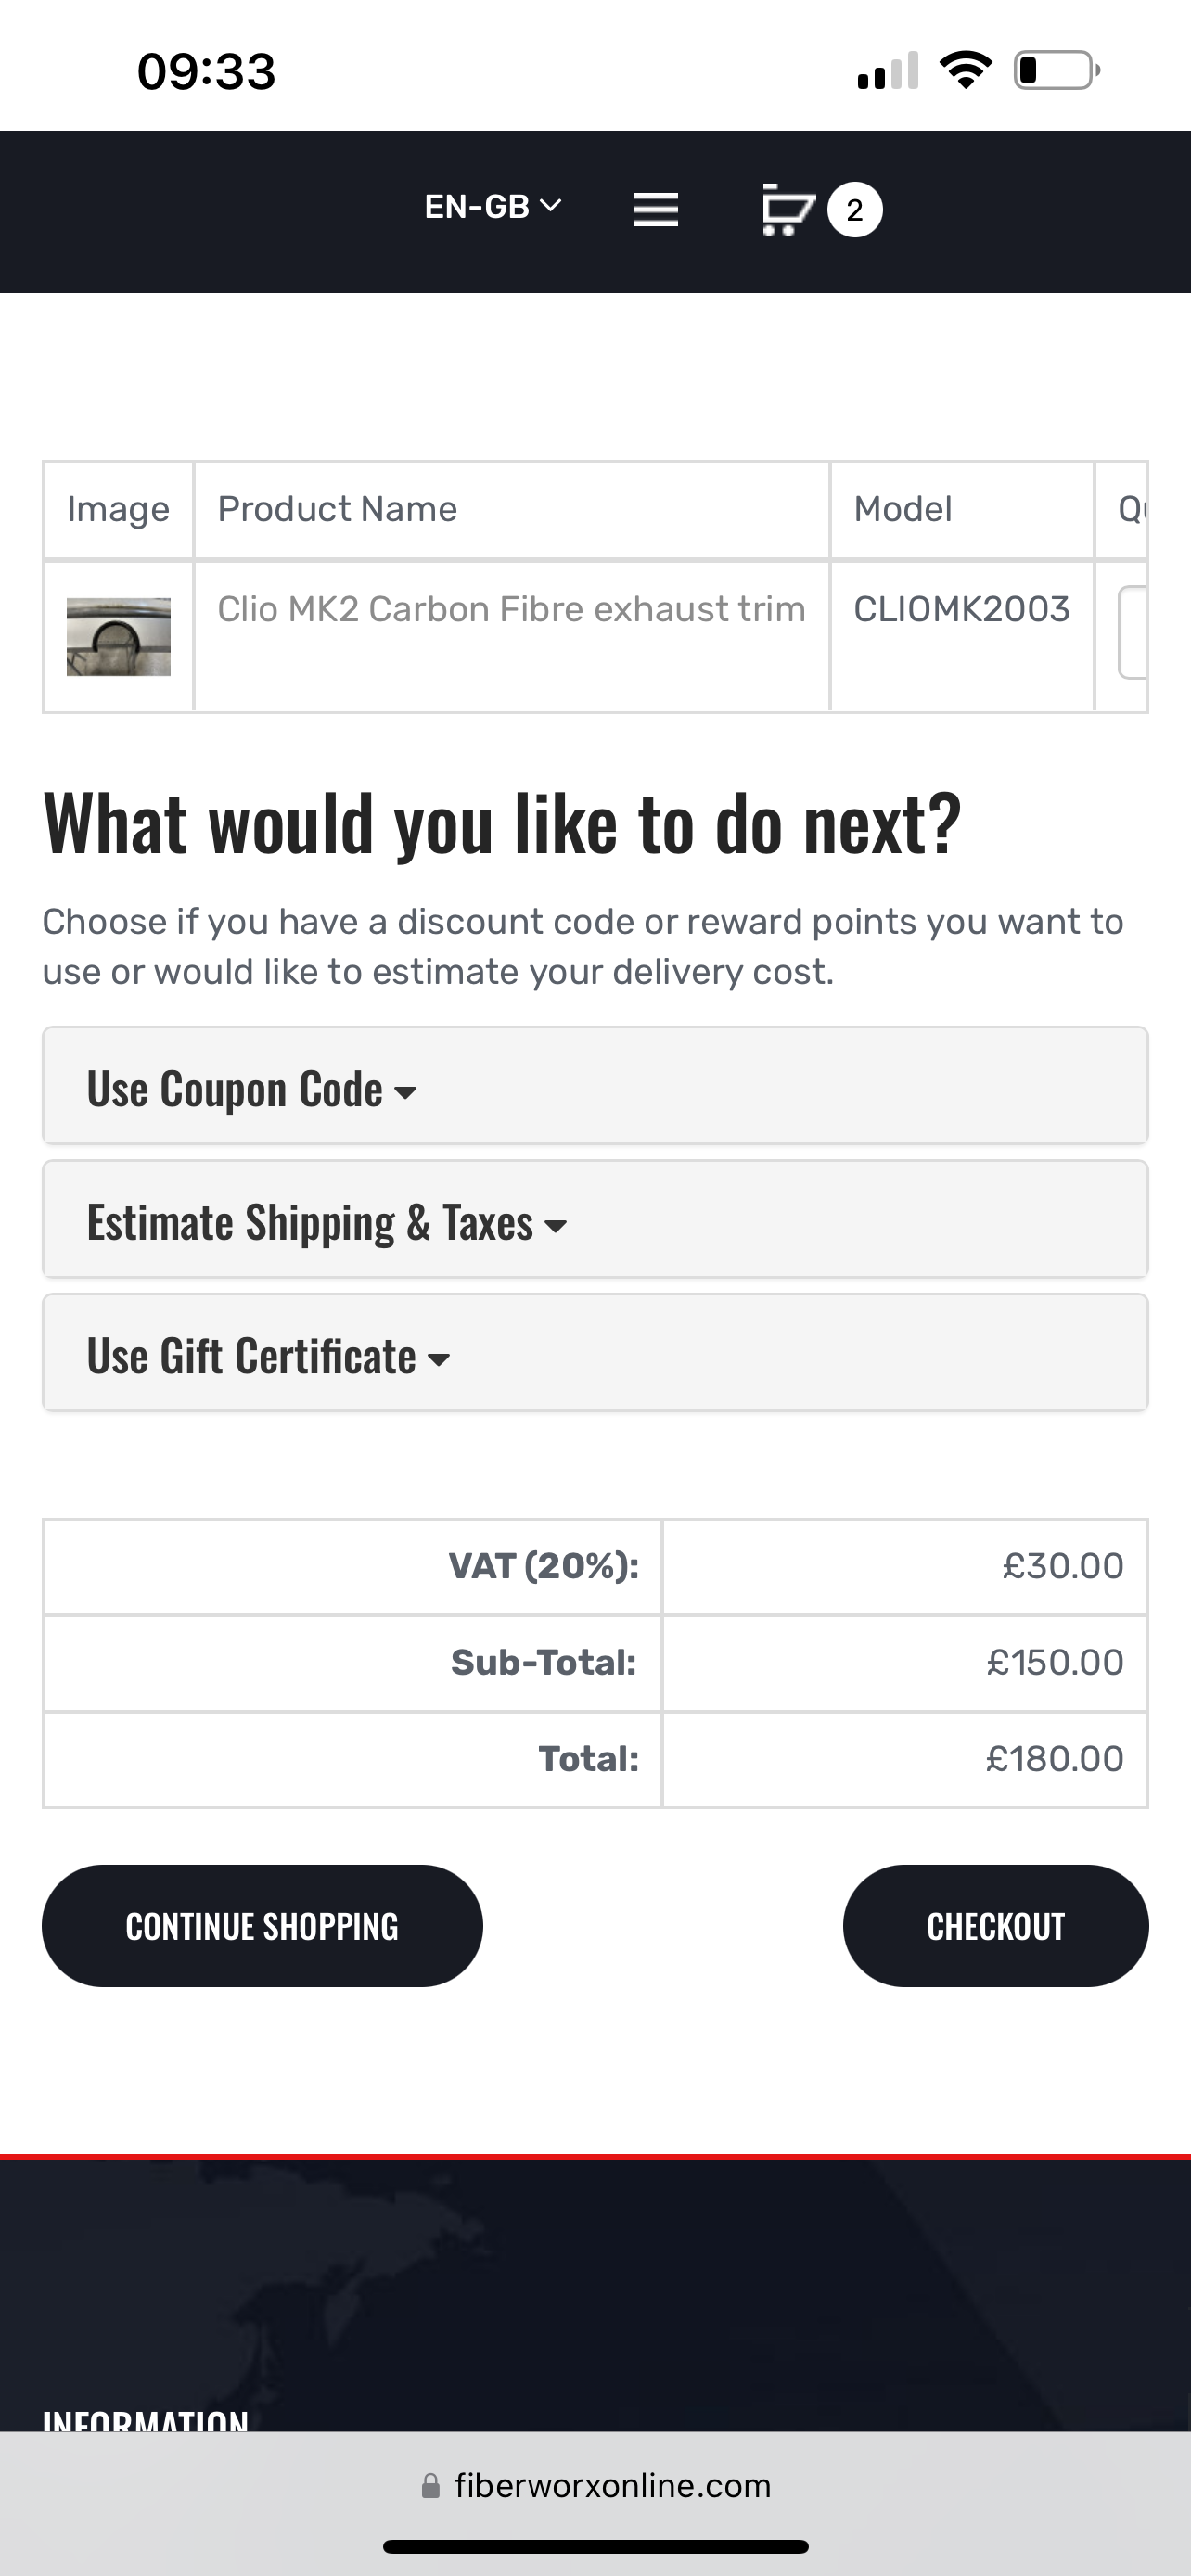This screenshot has width=1191, height=2576.
Task: Tap the Model column header
Action: pos(902,509)
